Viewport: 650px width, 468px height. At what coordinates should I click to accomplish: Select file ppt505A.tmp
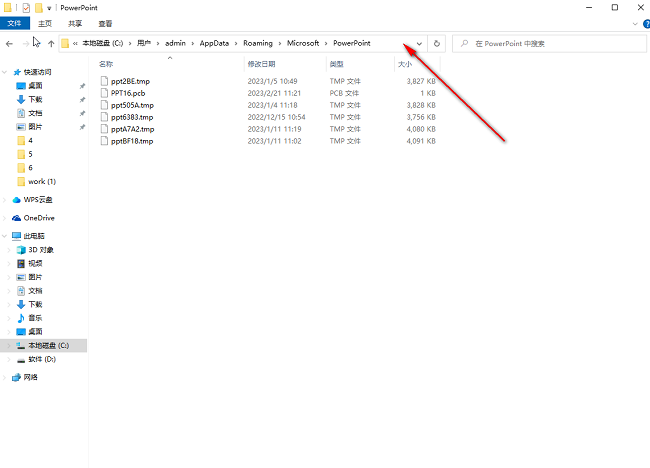(132, 105)
